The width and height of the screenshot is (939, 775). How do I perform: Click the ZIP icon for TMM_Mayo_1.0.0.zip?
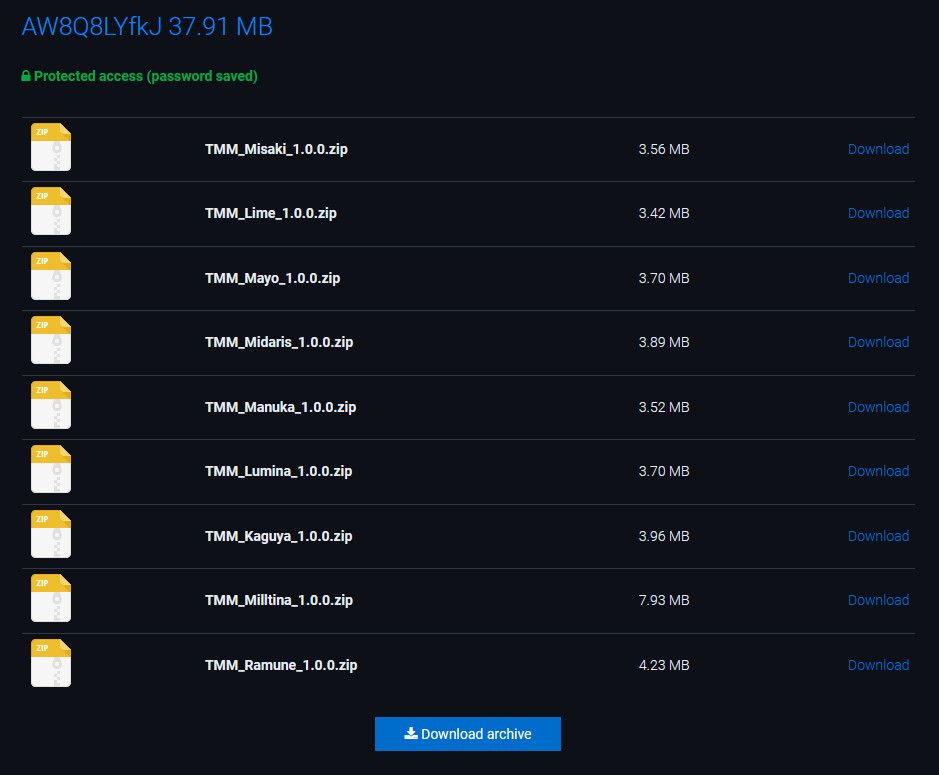click(51, 276)
